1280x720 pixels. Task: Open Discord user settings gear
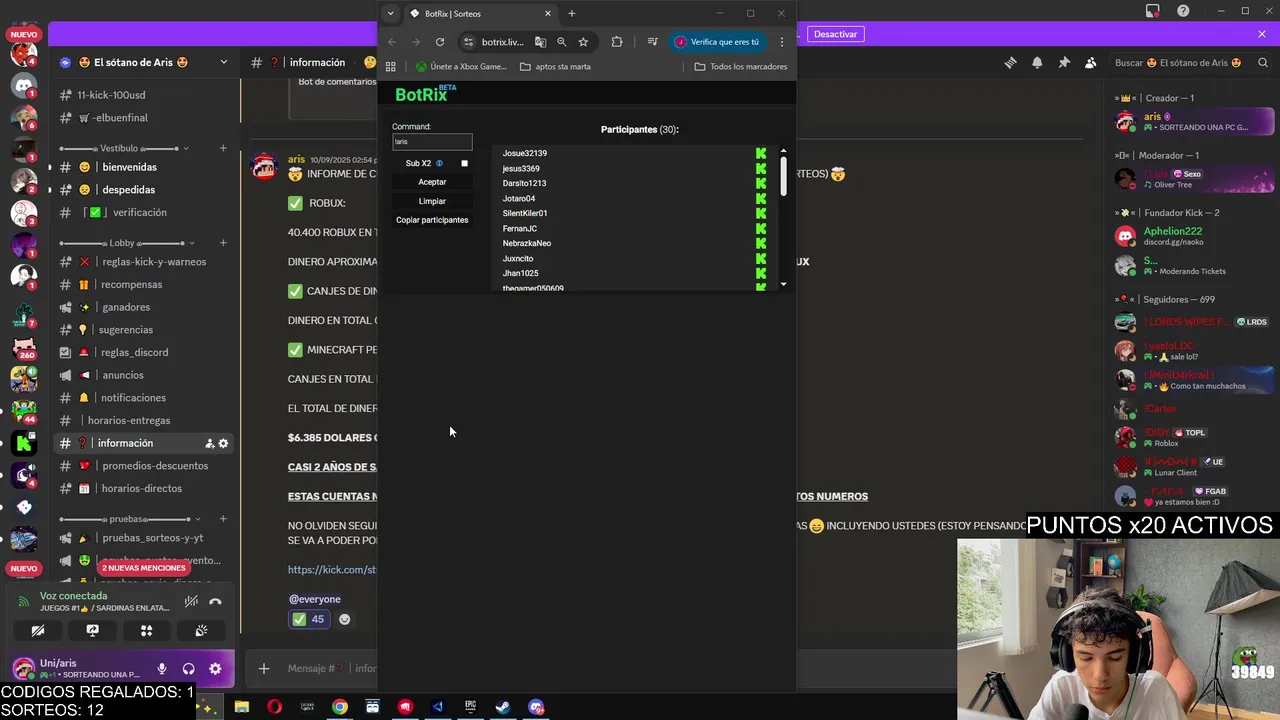[215, 669]
